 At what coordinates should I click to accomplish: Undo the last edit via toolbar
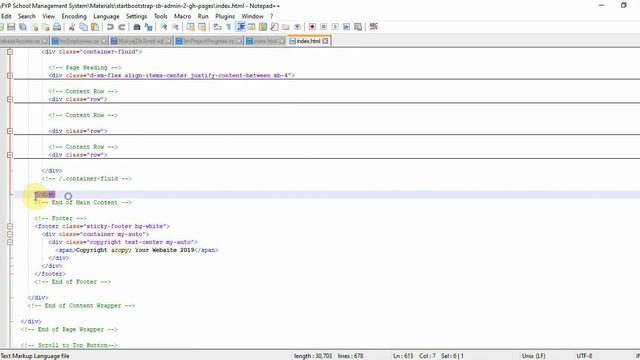click(x=110, y=27)
